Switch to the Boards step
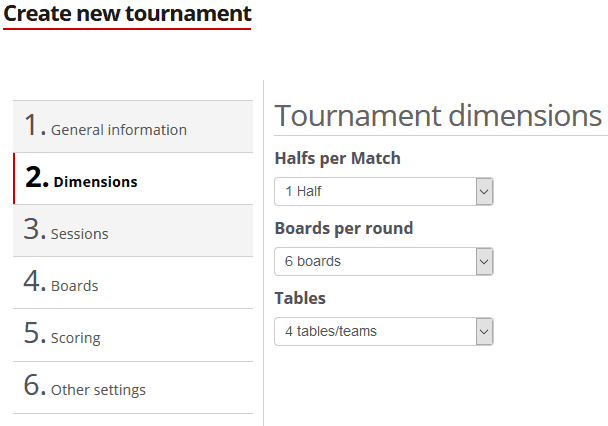 [75, 285]
